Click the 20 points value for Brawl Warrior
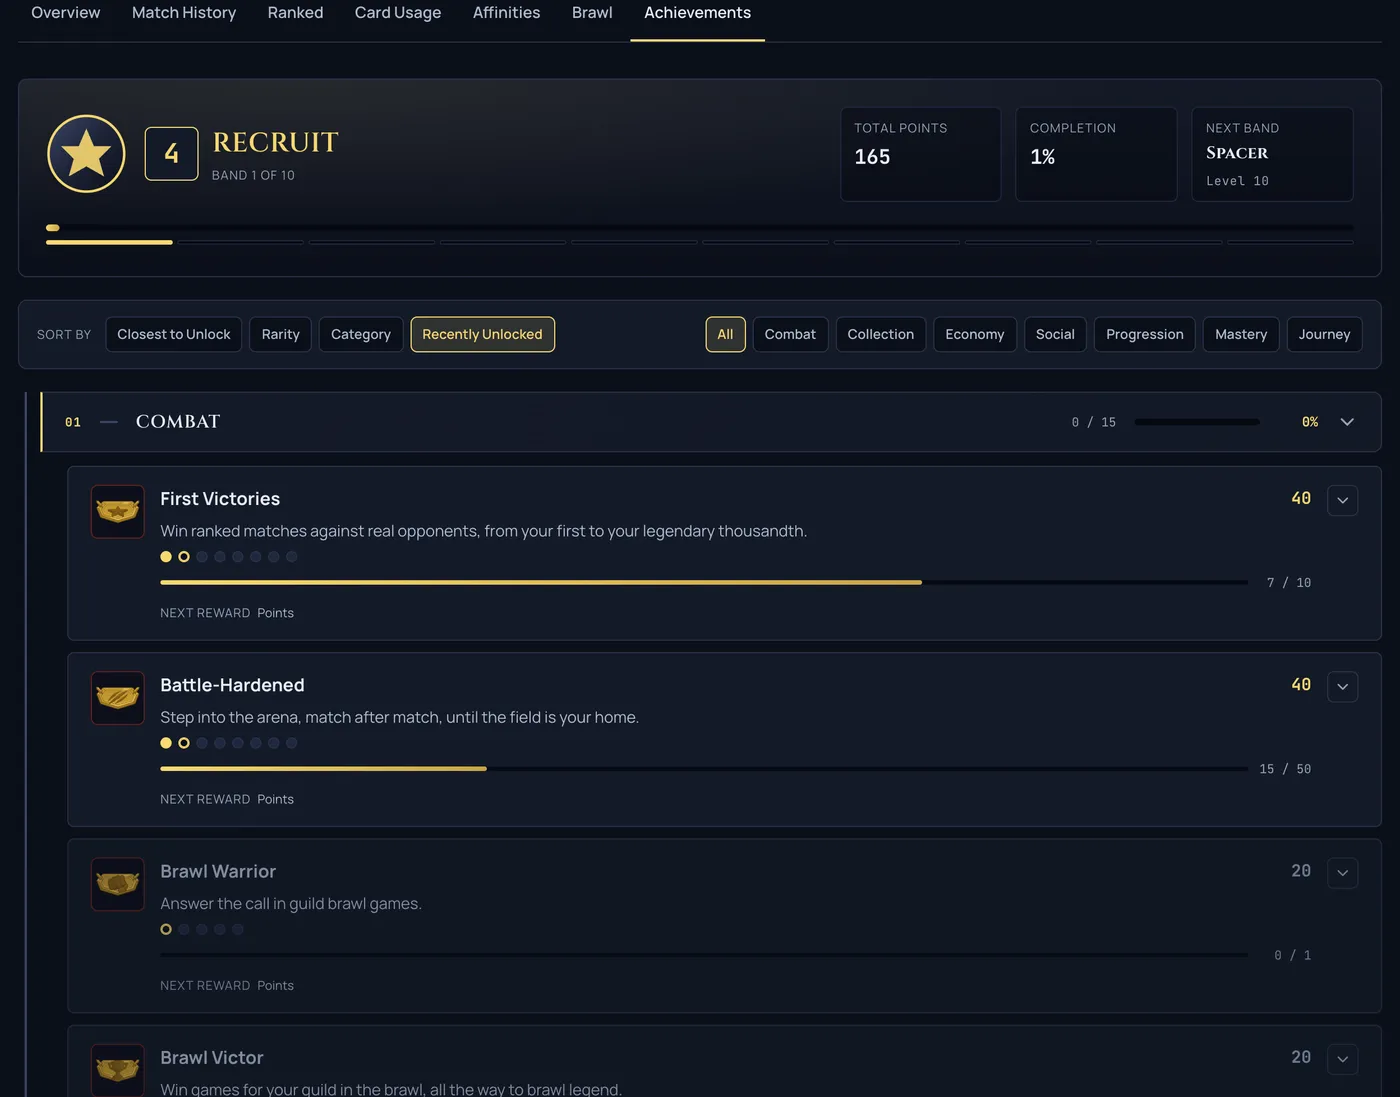The width and height of the screenshot is (1400, 1097). 1300,871
